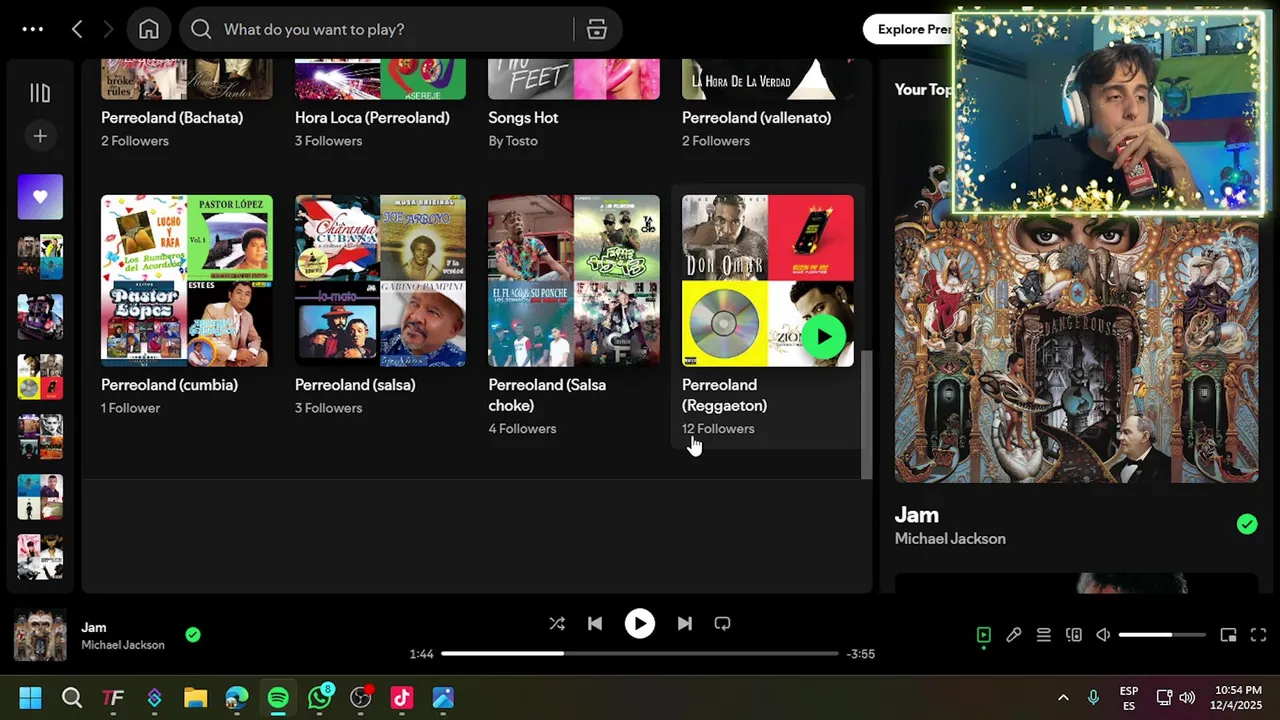Enter full screen mode icon
This screenshot has width=1280, height=720.
coord(1258,635)
